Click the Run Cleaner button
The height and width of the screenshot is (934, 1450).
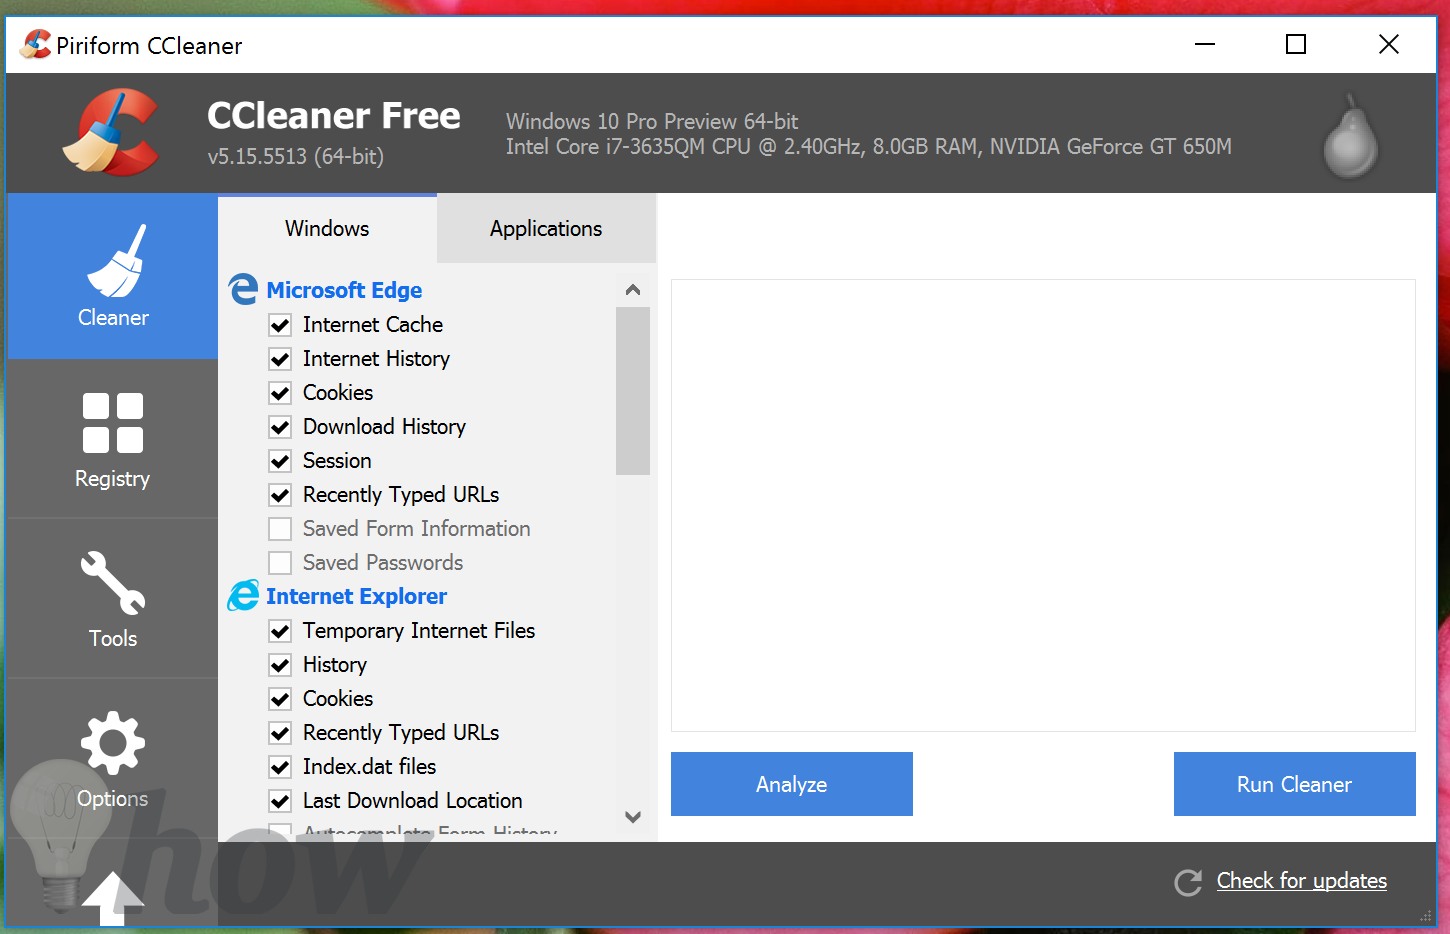click(1295, 784)
